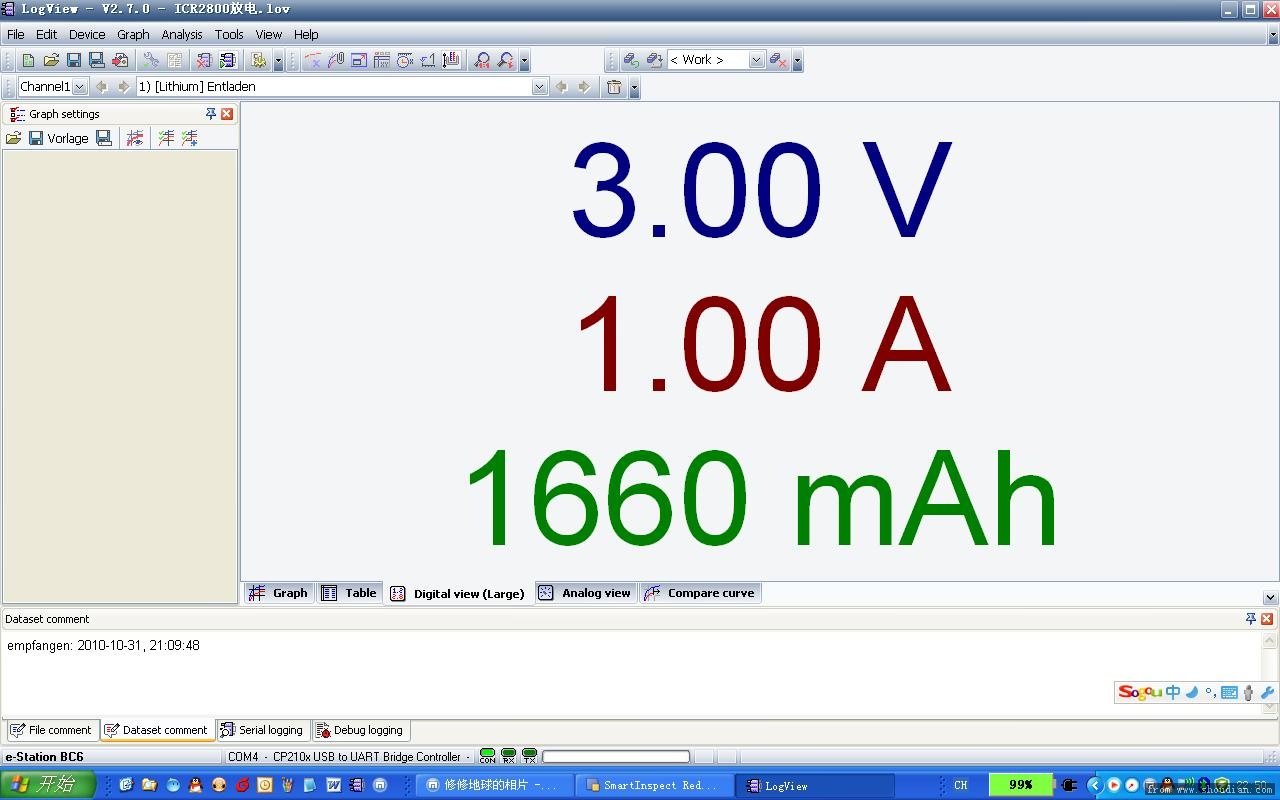The width and height of the screenshot is (1280, 800).
Task: Click the second magnifier zoom reset icon
Action: pyautogui.click(x=506, y=60)
